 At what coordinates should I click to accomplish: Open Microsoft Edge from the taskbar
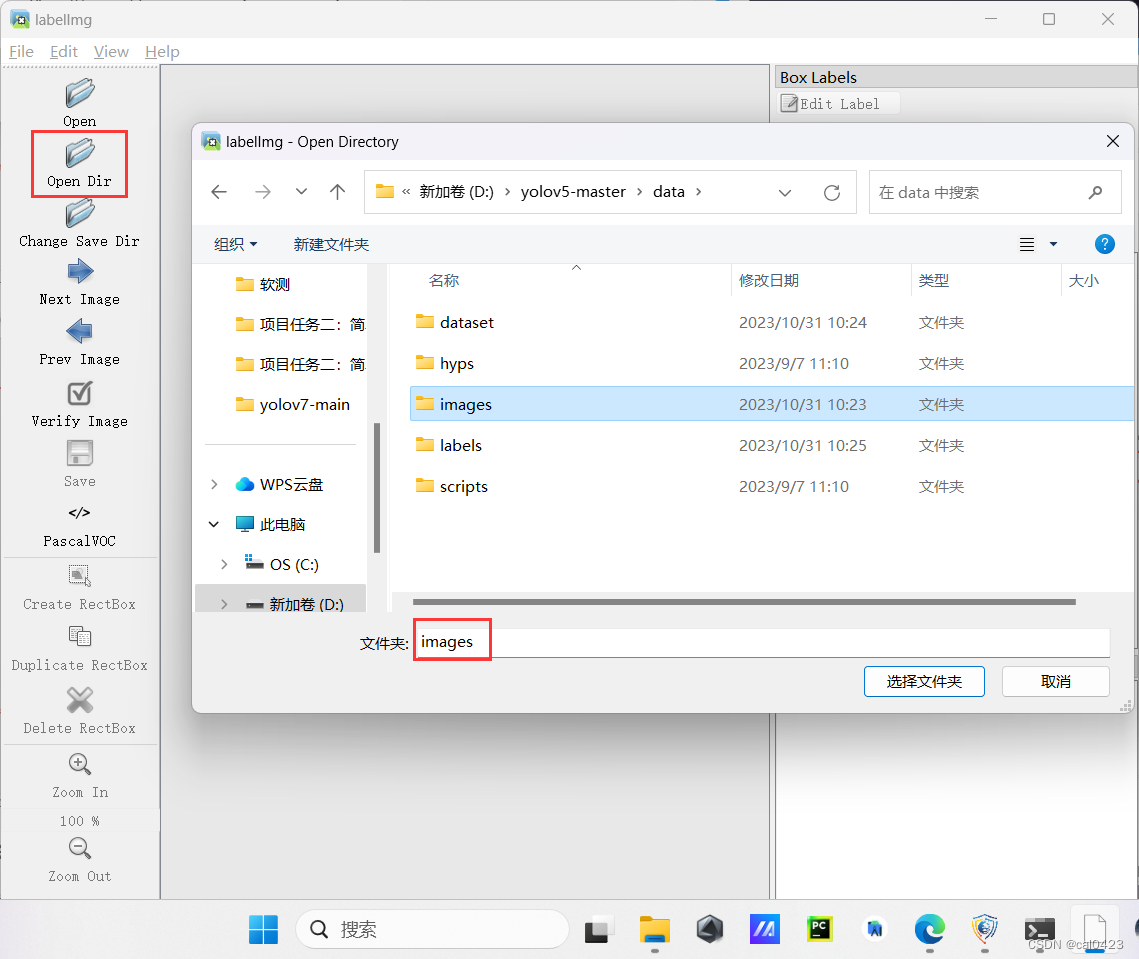point(929,929)
